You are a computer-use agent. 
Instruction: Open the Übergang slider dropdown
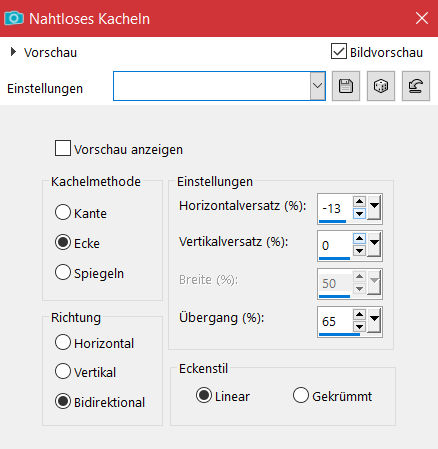[374, 320]
